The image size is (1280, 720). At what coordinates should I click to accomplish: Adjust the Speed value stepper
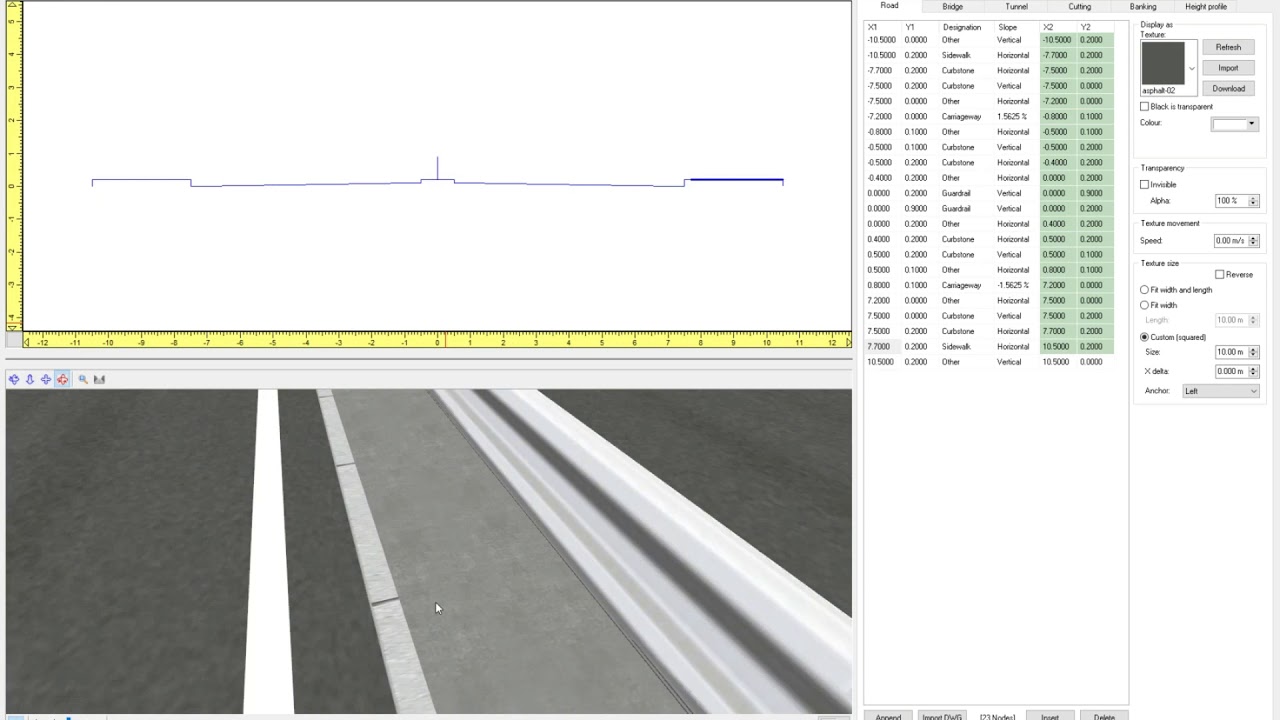click(x=1253, y=241)
